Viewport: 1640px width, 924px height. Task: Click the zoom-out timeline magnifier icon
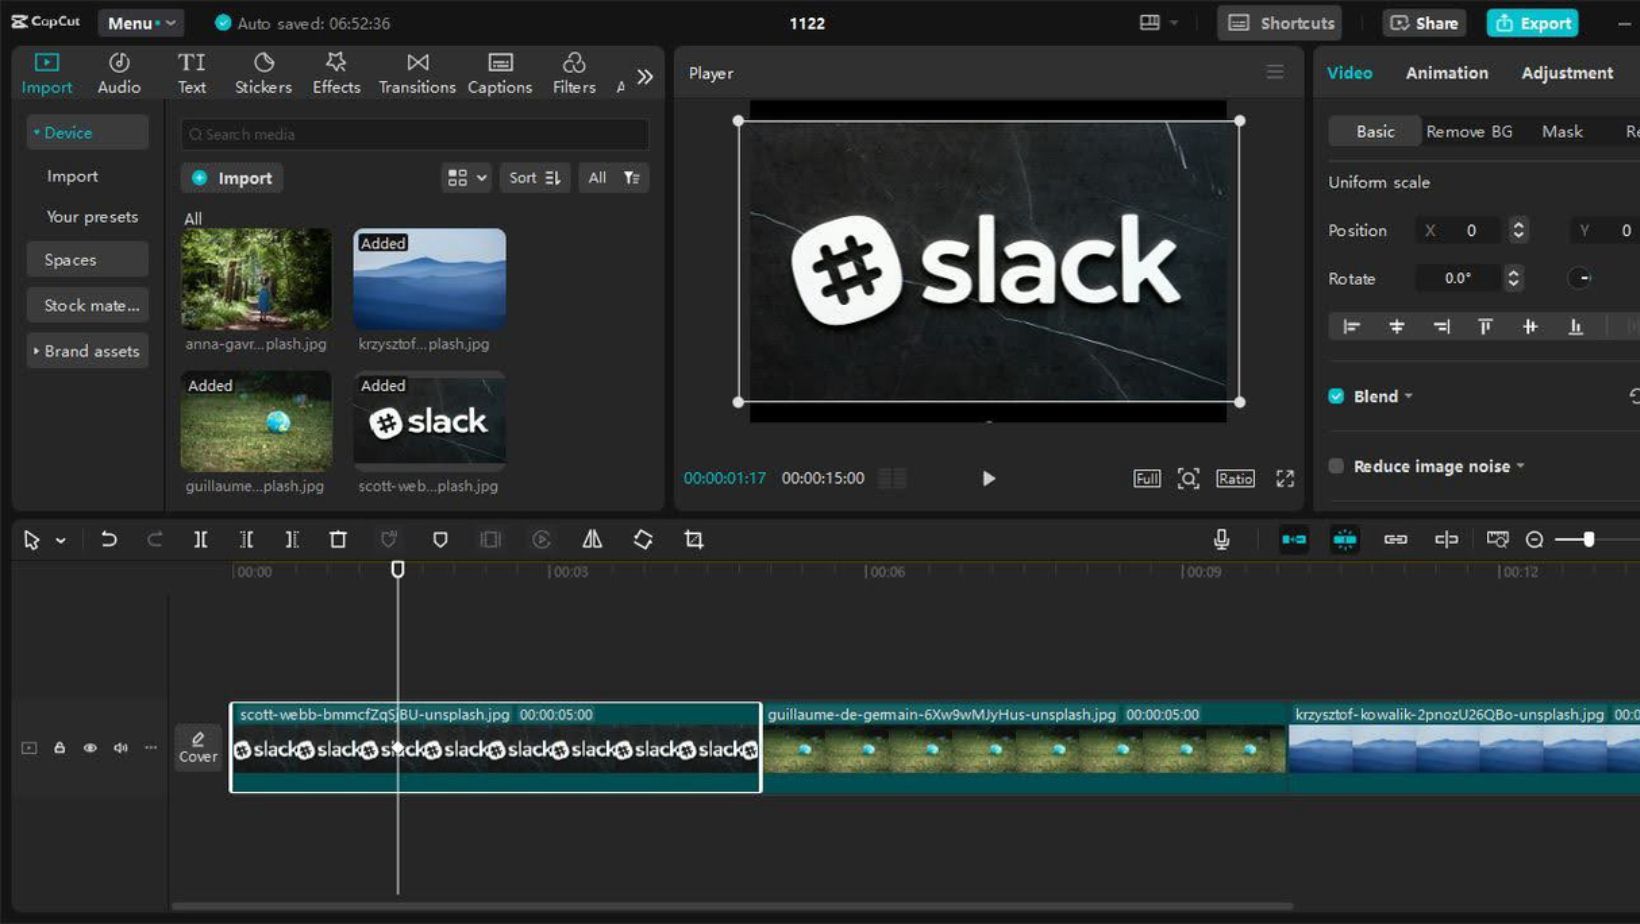pos(1534,540)
